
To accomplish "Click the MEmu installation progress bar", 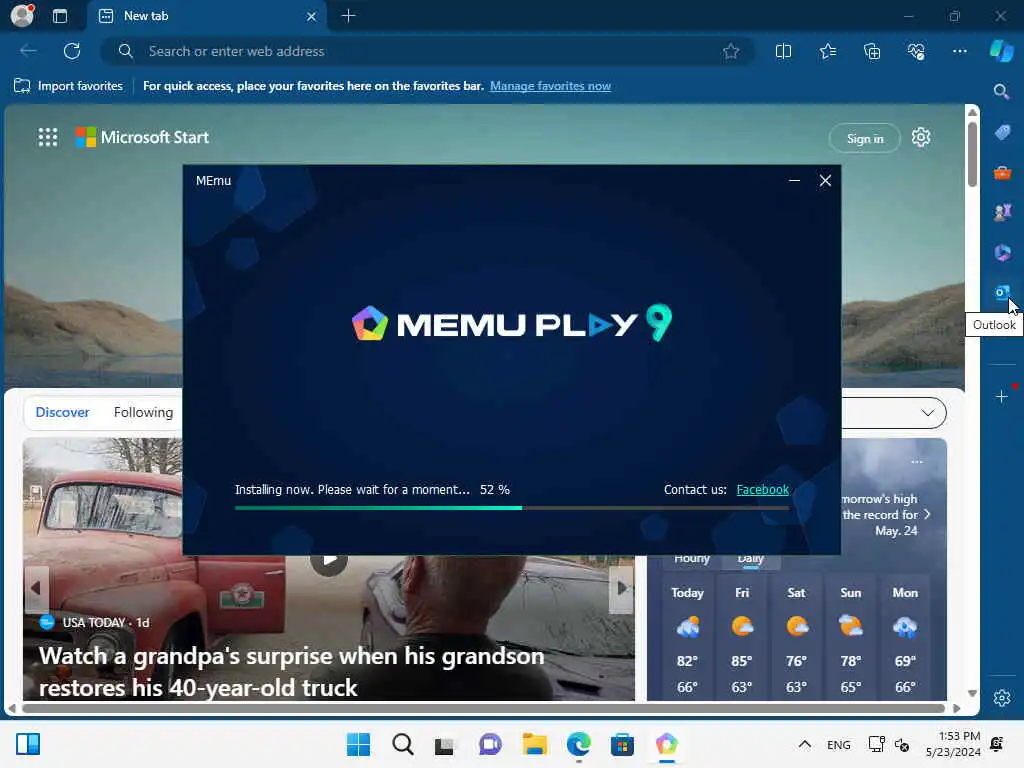I will pos(512,507).
